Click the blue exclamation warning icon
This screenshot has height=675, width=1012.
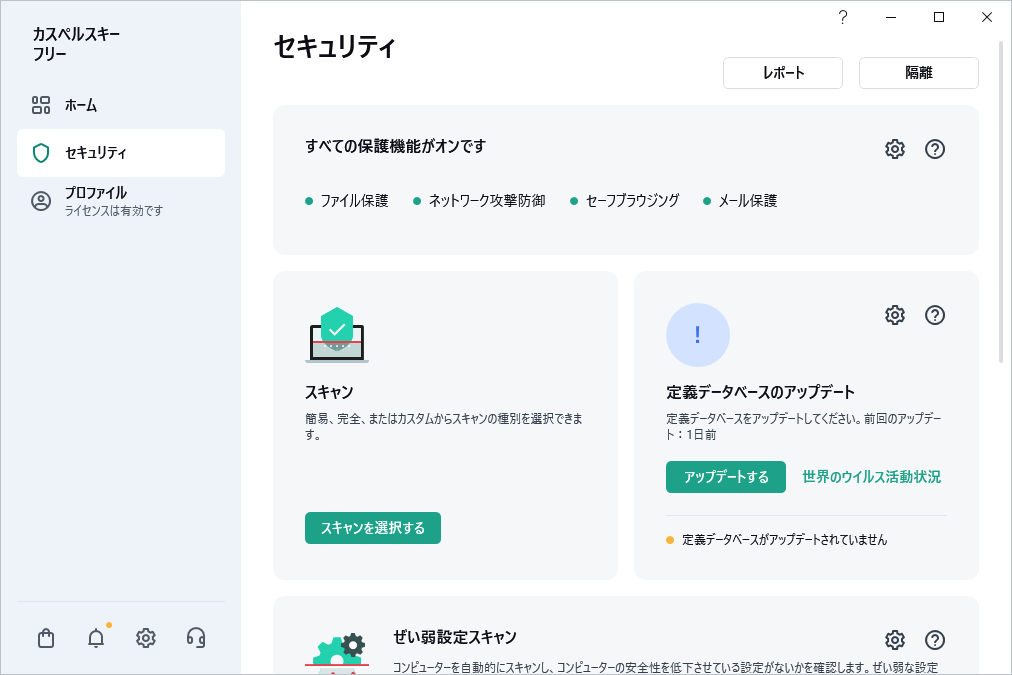[x=698, y=335]
